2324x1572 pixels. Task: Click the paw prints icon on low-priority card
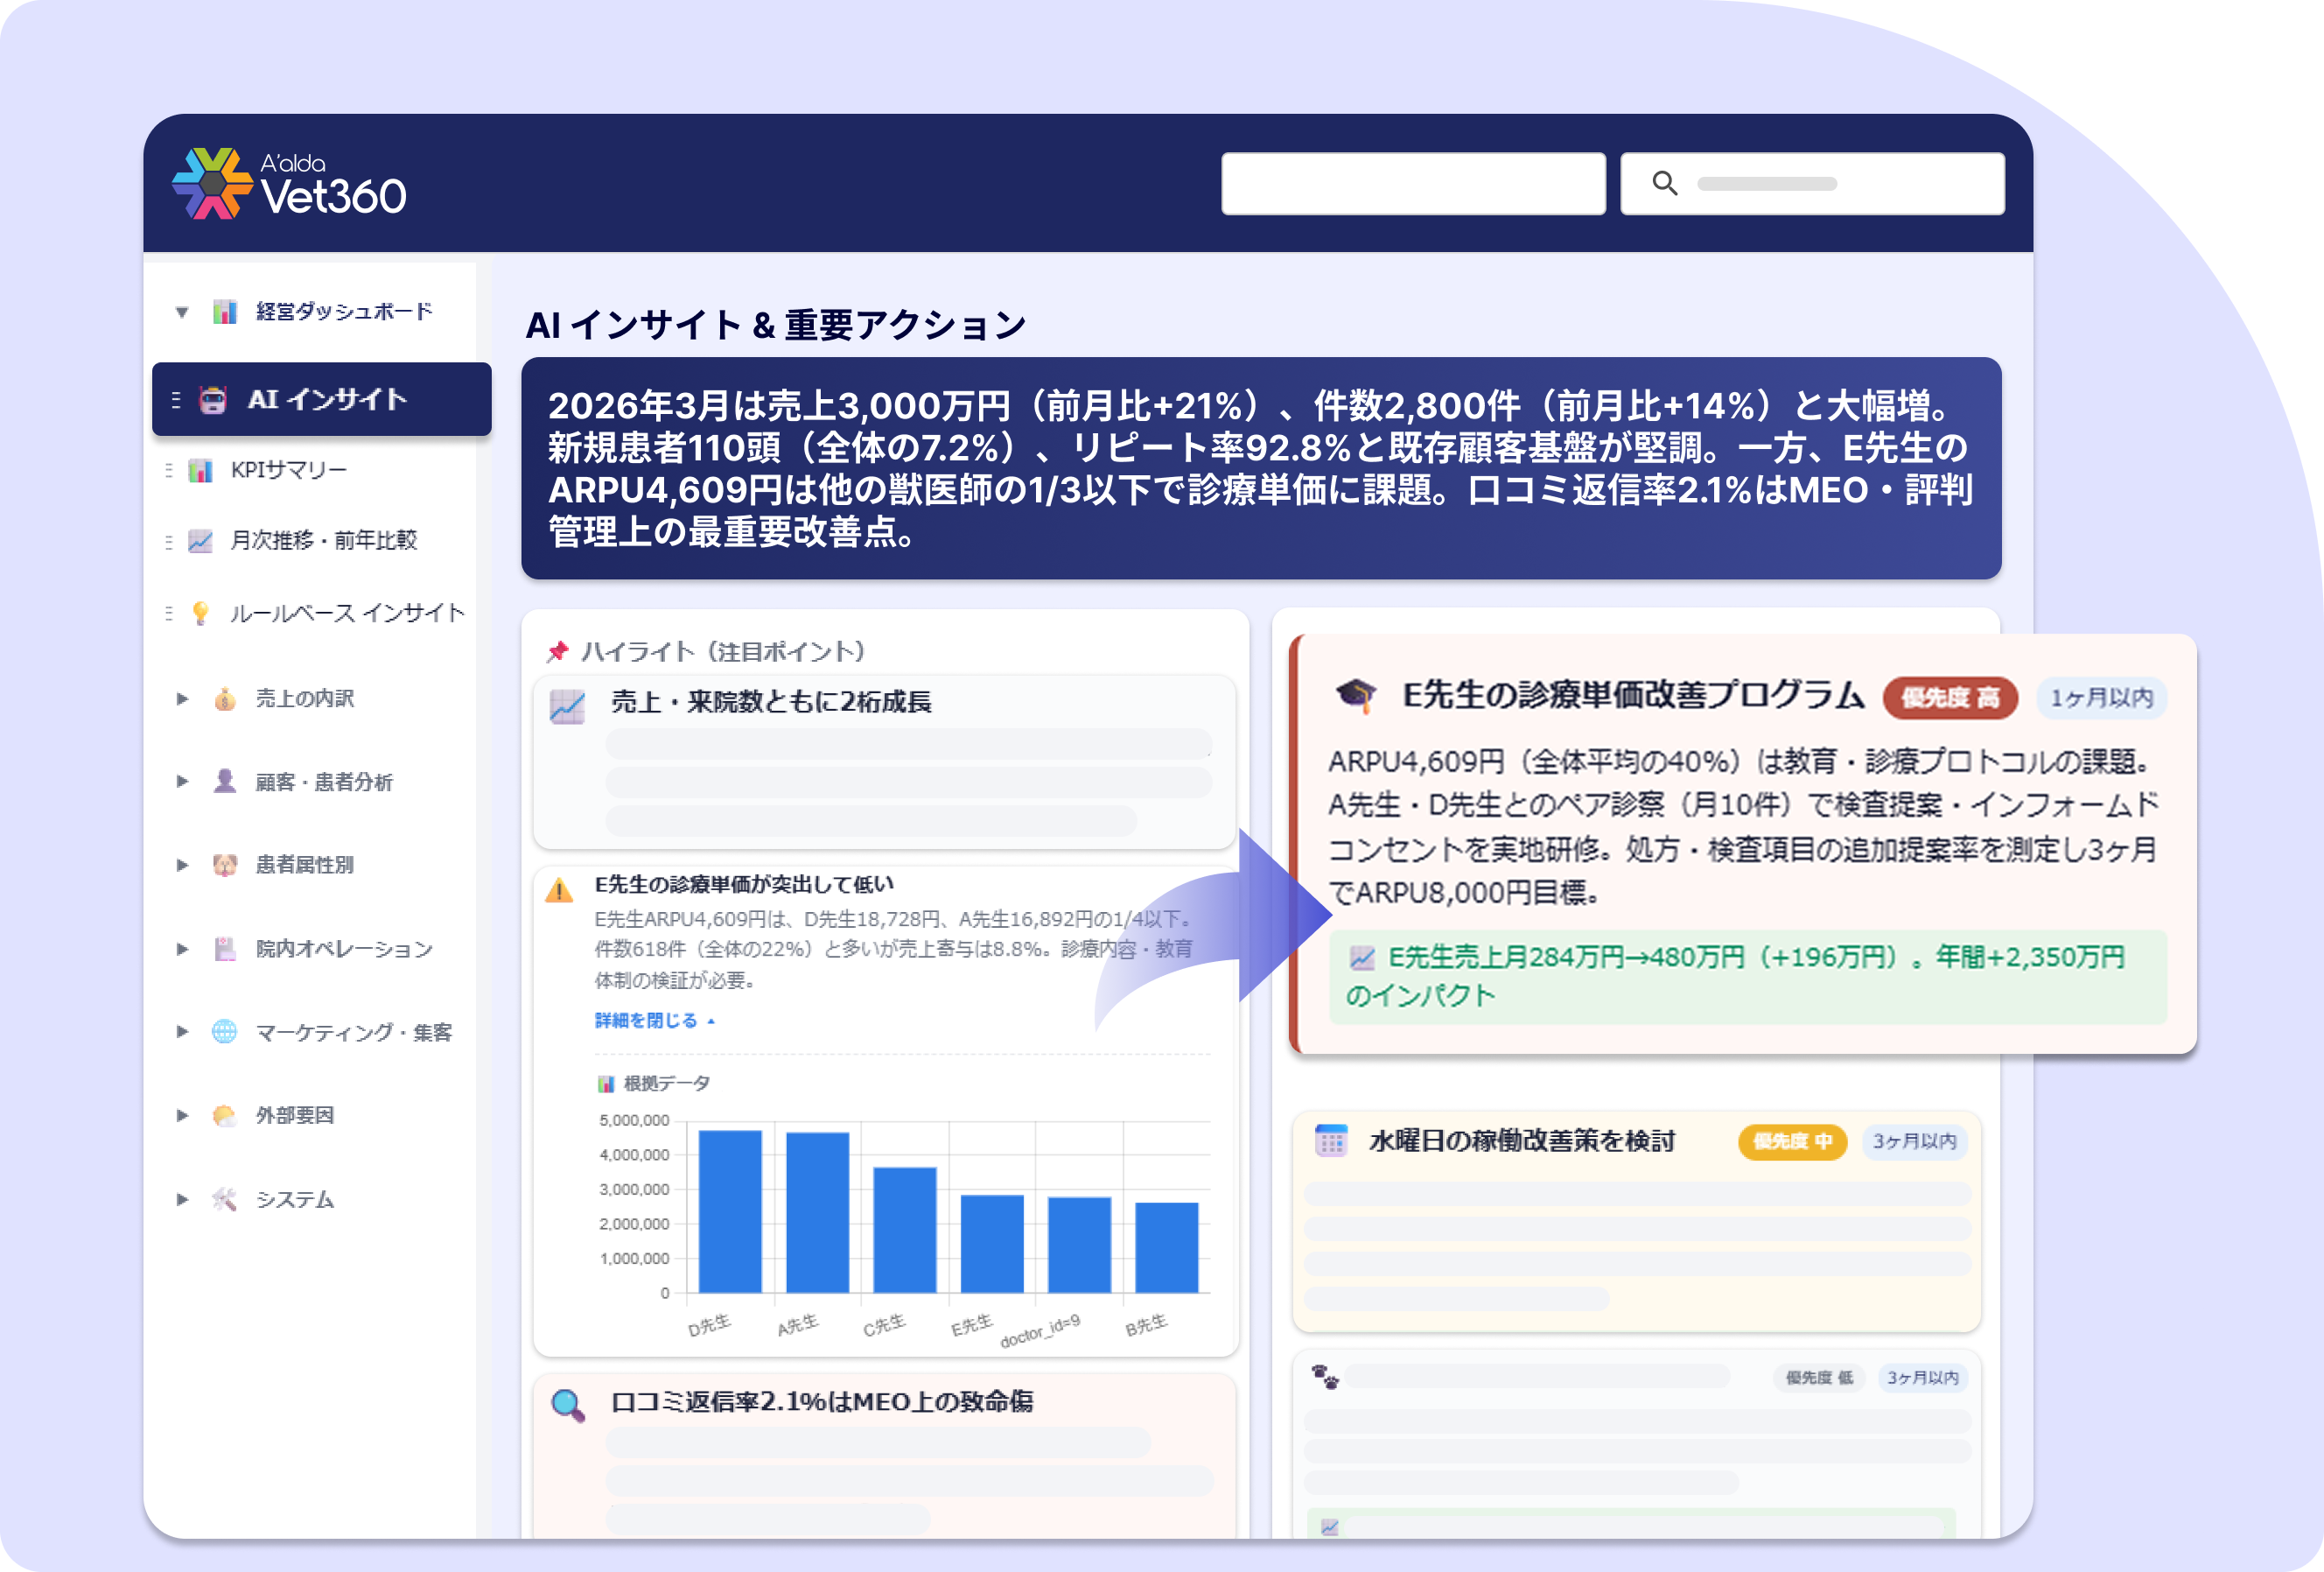[1325, 1377]
